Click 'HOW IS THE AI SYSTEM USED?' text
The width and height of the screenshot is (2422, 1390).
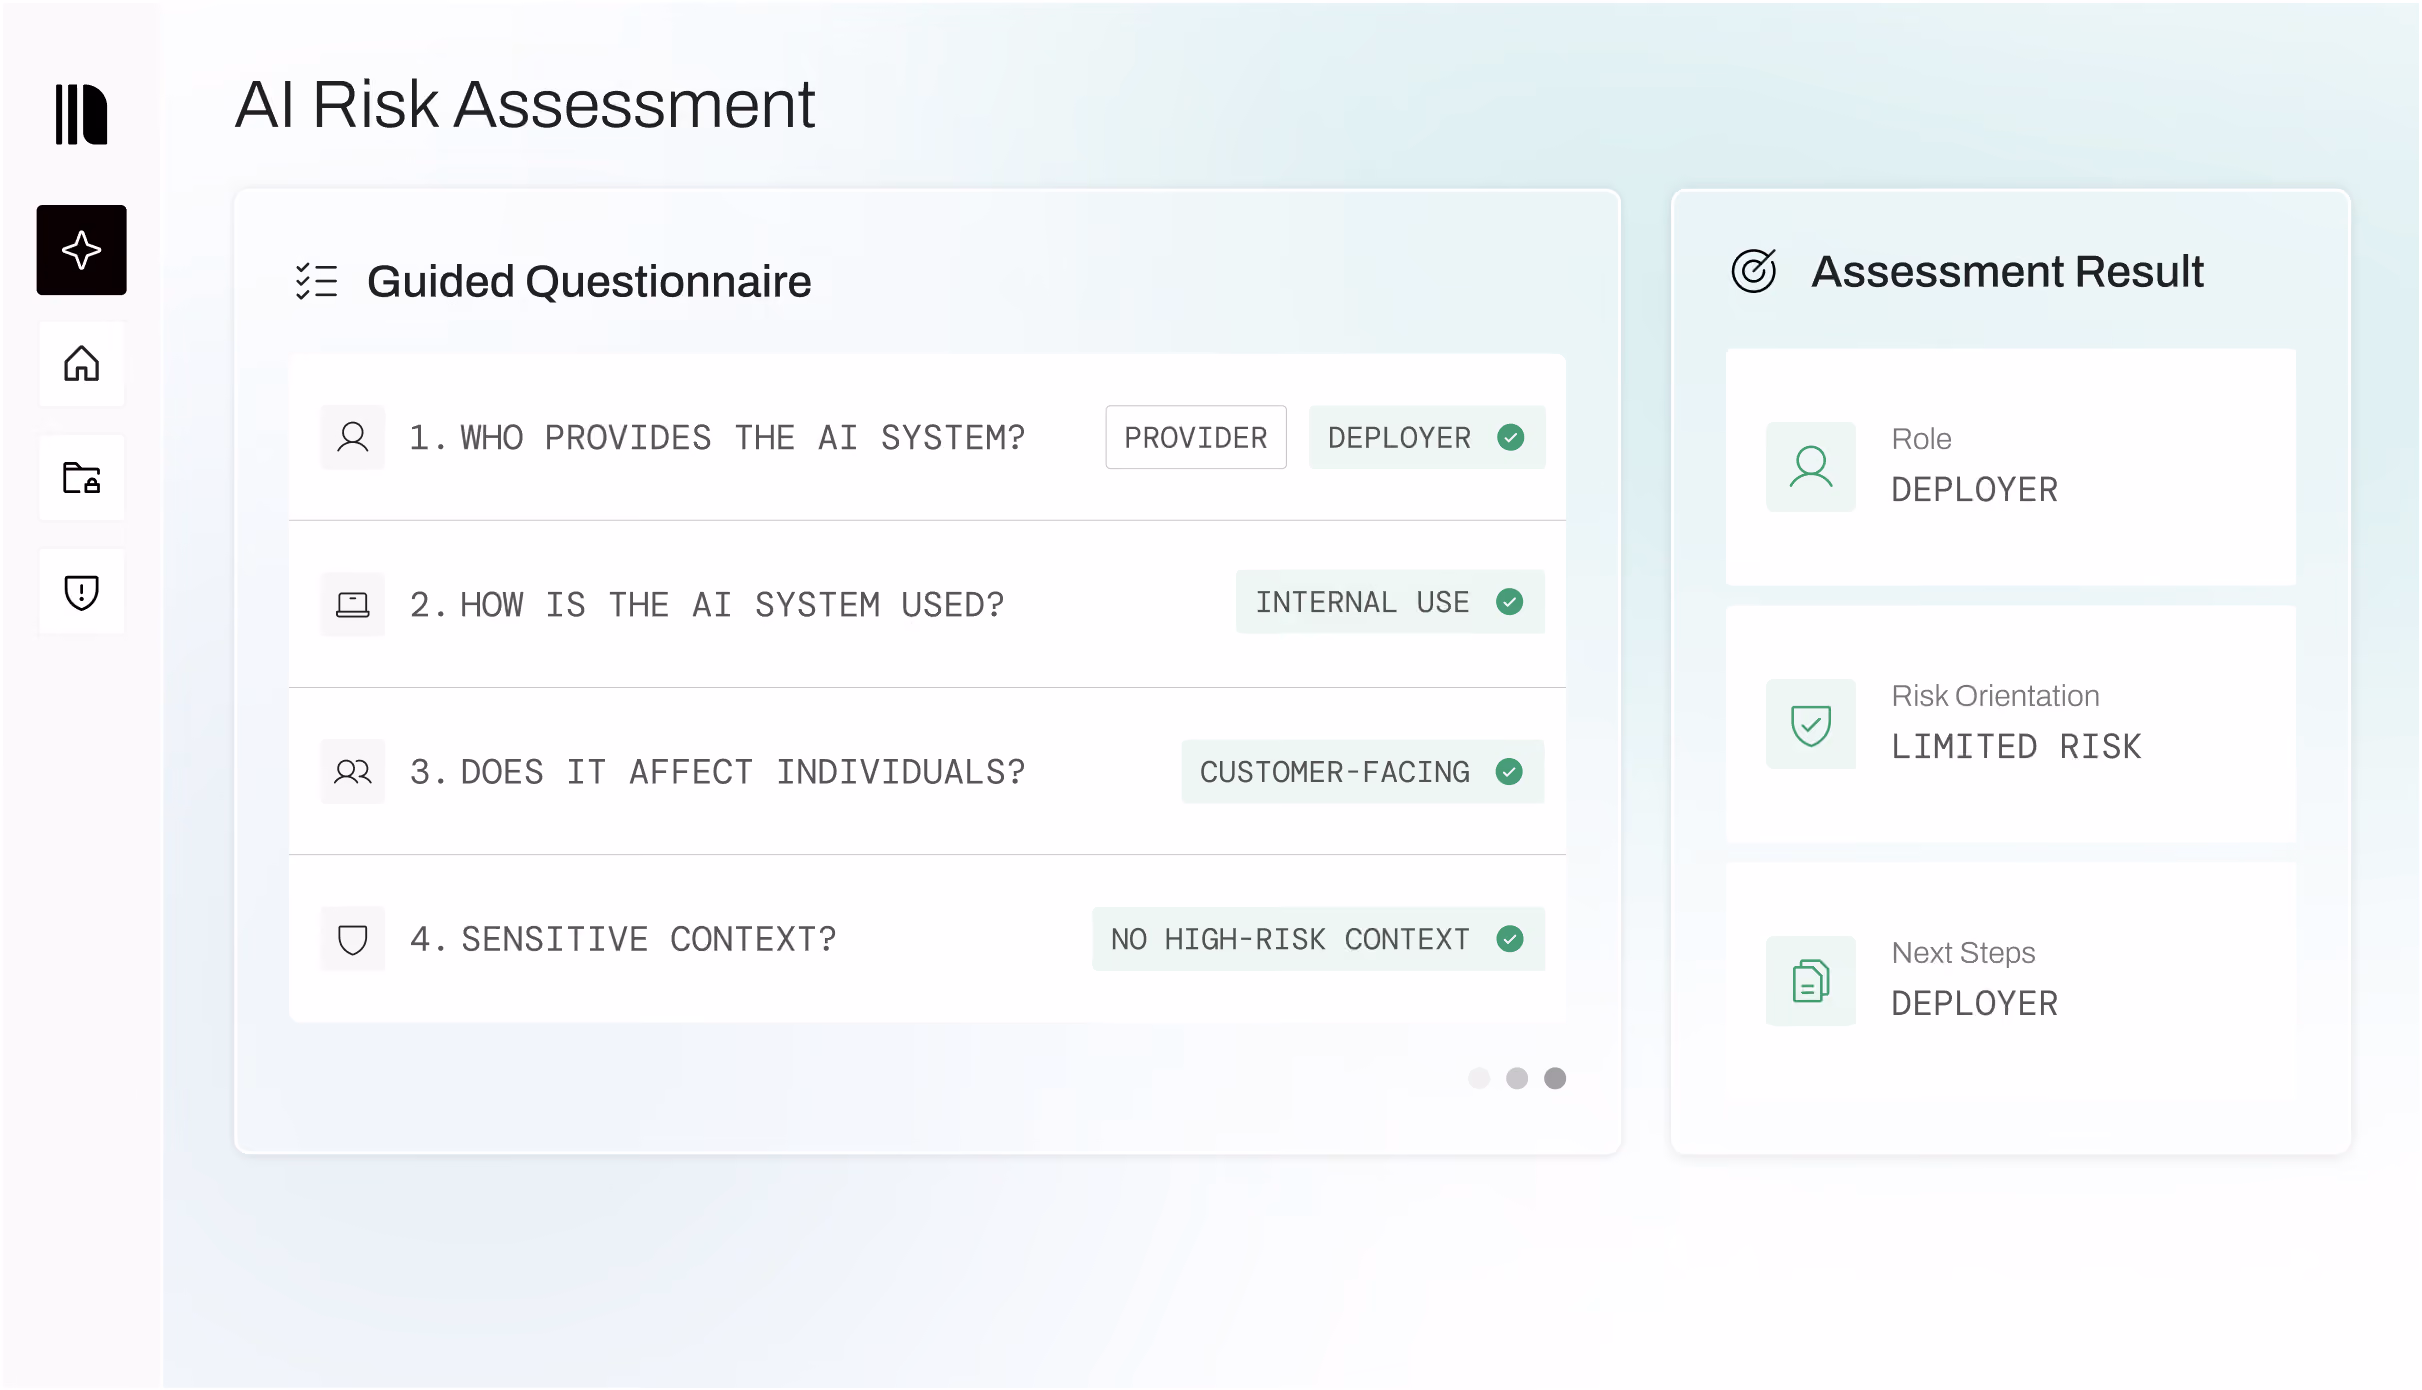[731, 605]
